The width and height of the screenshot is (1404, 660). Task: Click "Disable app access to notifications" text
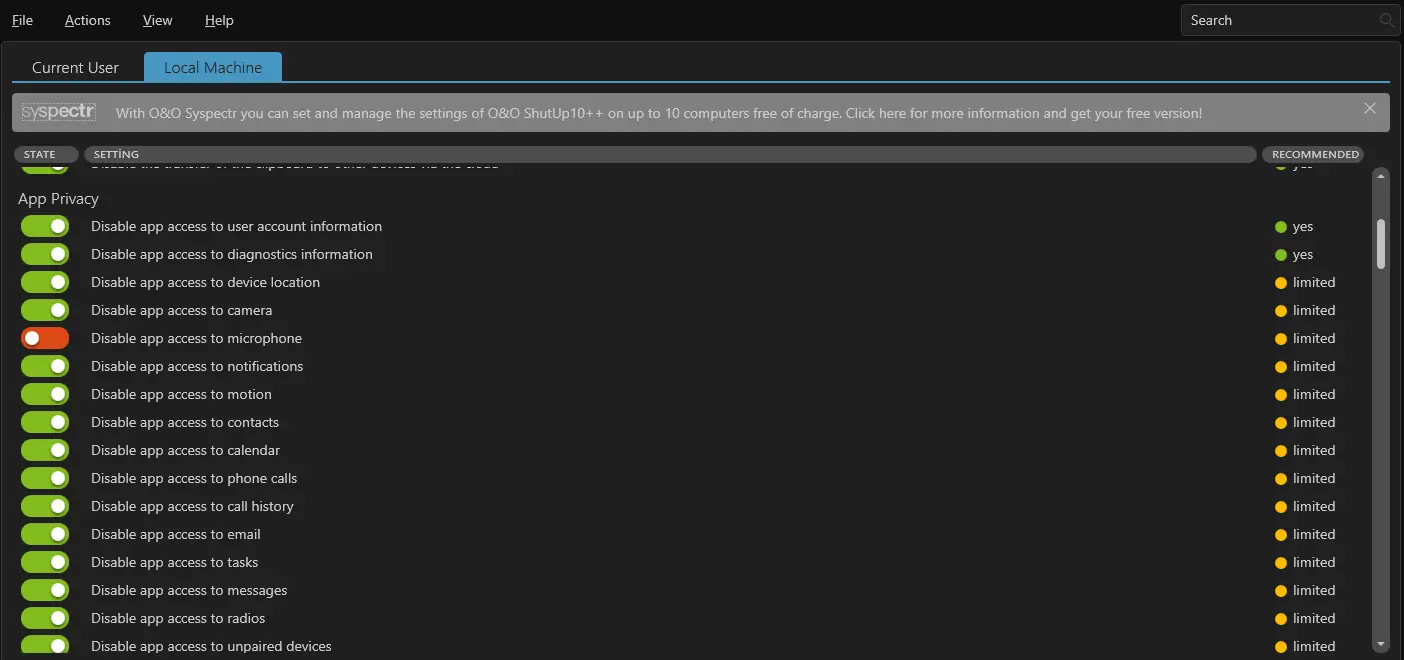click(x=197, y=366)
